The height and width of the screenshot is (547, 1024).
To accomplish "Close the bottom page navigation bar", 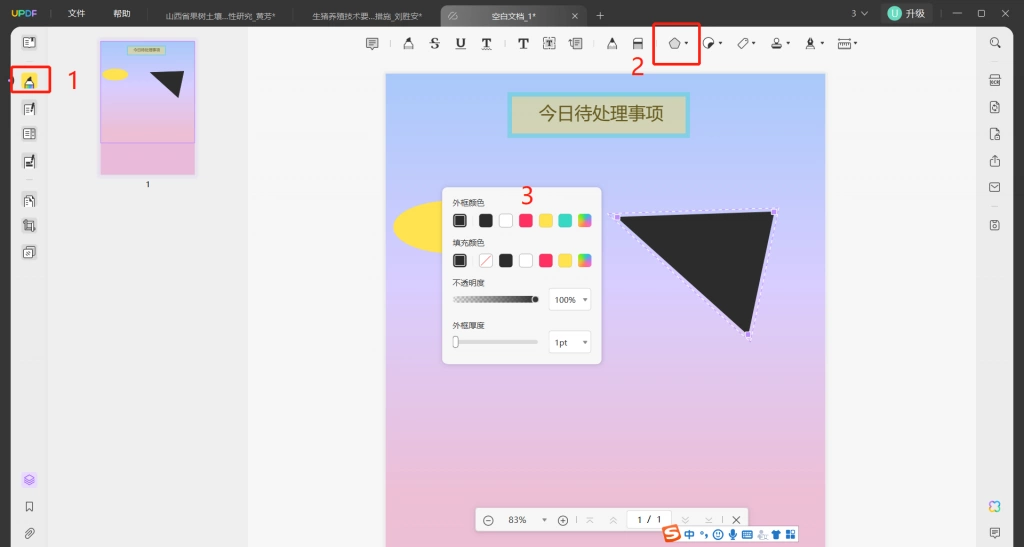I will tap(736, 520).
